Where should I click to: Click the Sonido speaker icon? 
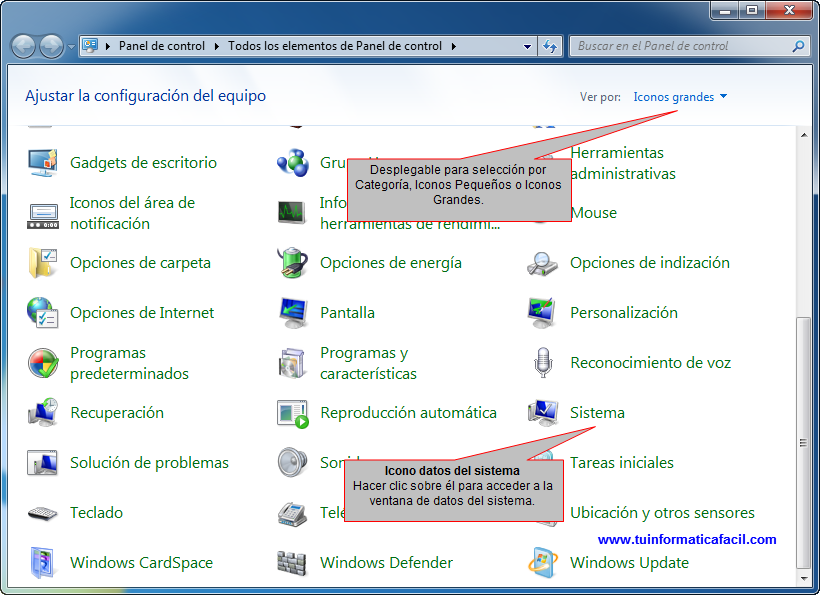[x=292, y=462]
